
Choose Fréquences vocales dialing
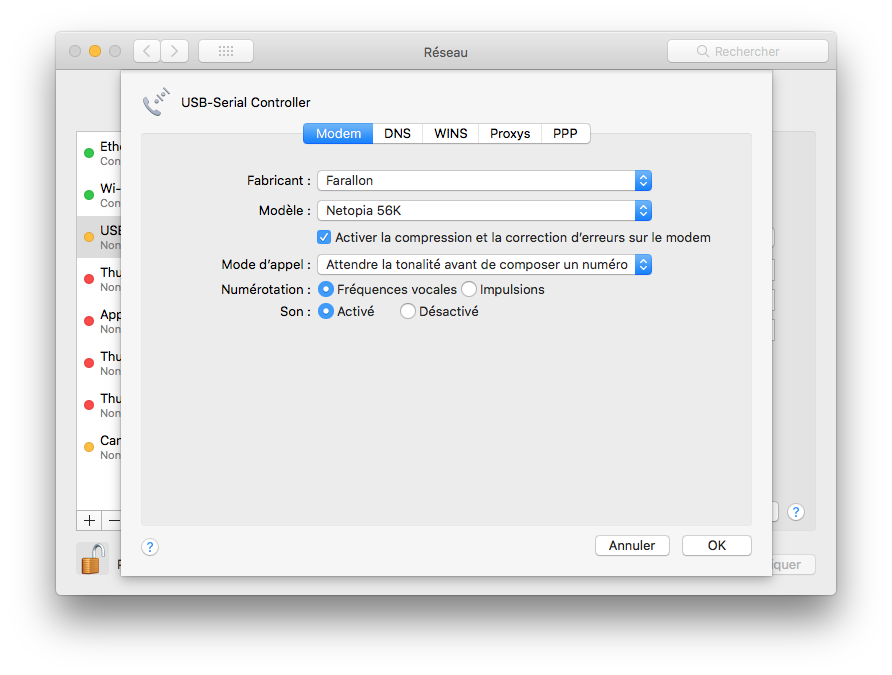pos(326,289)
